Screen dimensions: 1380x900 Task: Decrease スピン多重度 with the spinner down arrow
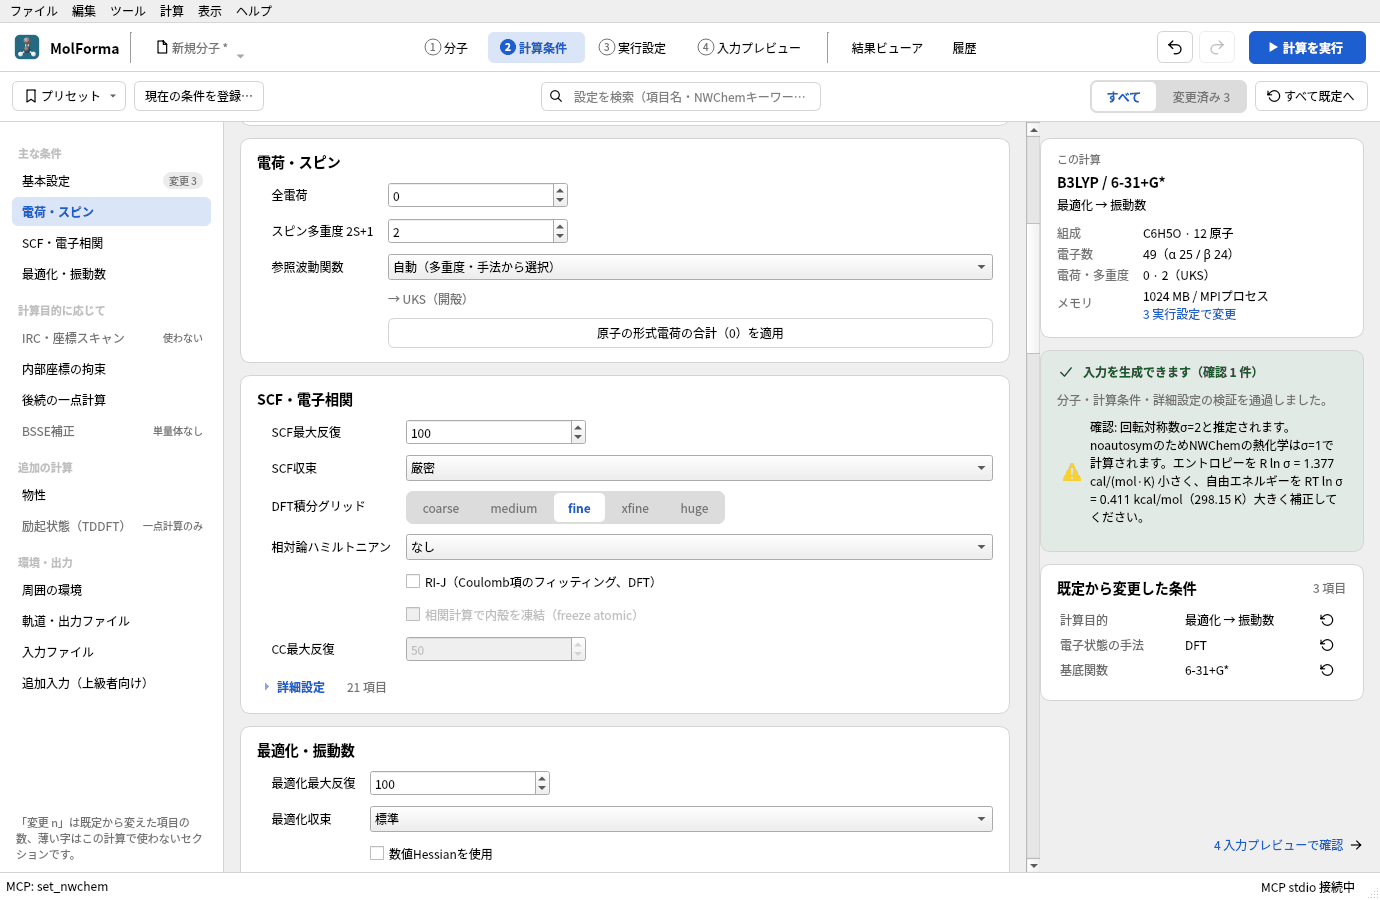[560, 237]
